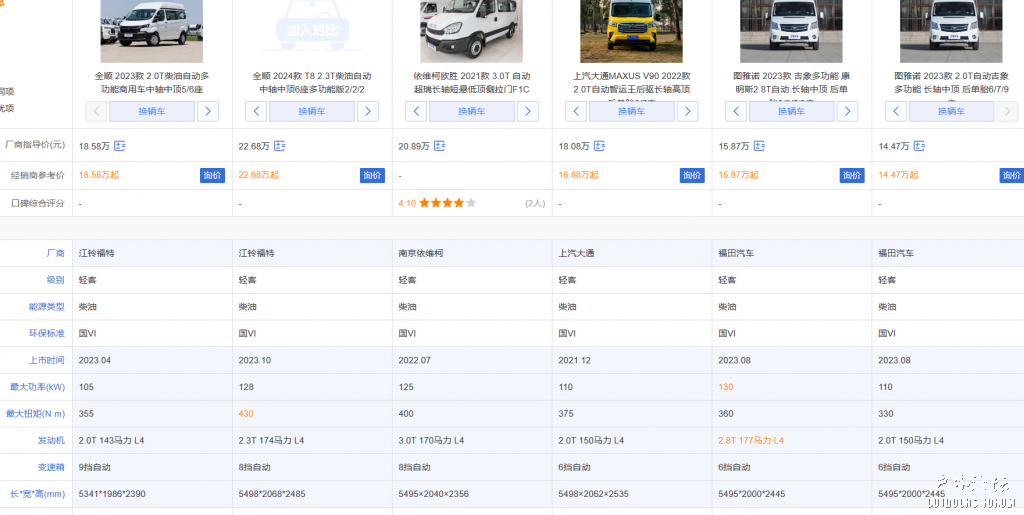Open yellow MAXUS V90 van photo
Viewport: 1024px width, 515px height.
coord(632,31)
